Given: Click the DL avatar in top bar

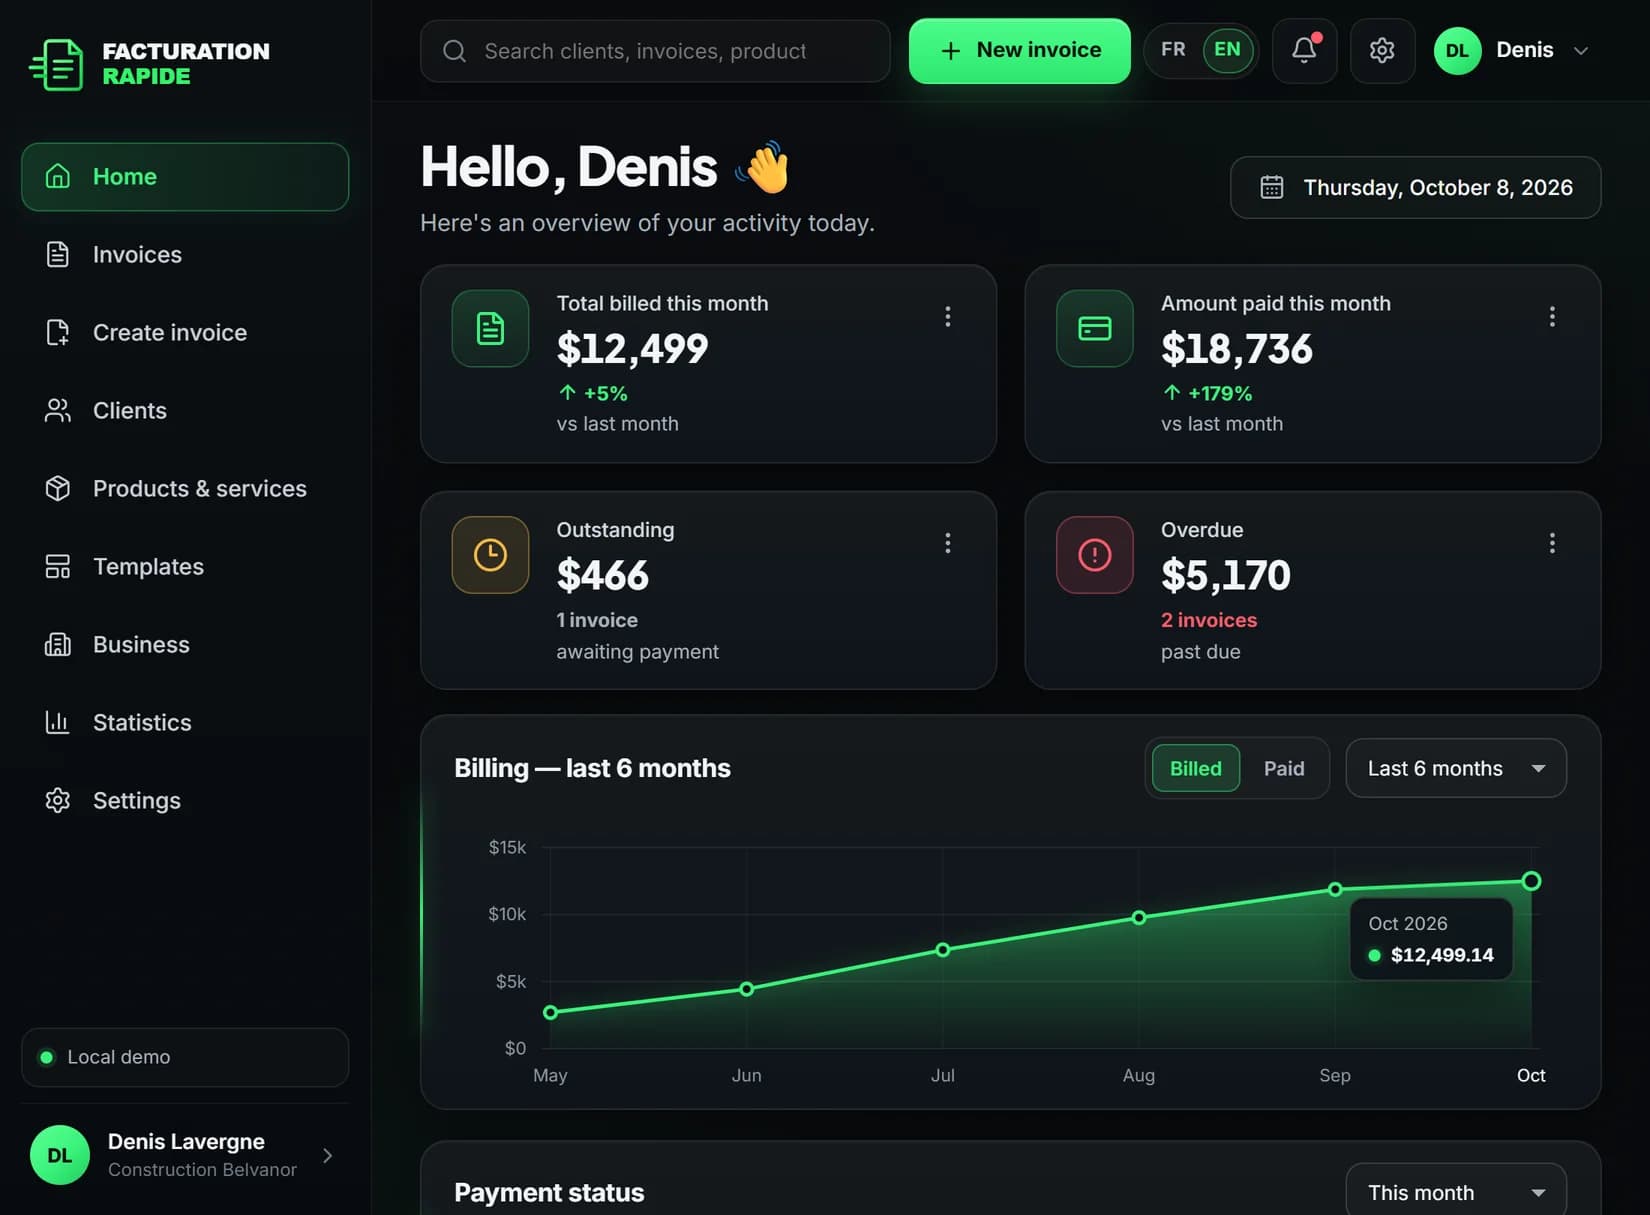Looking at the screenshot, I should coord(1457,51).
